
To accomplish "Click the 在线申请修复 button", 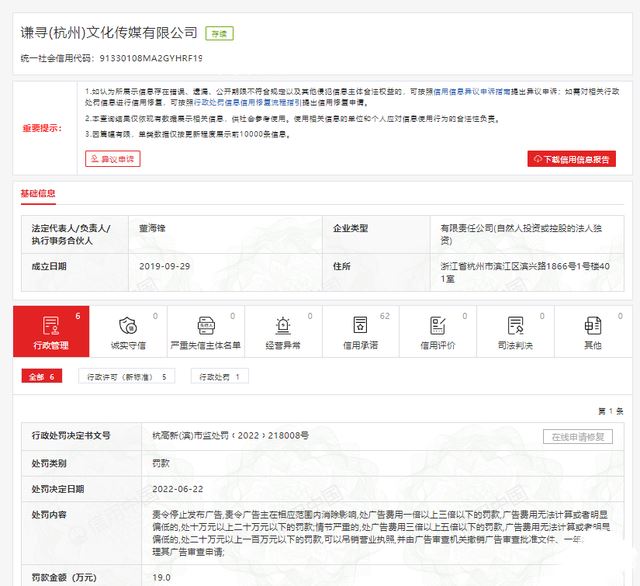I will [x=578, y=437].
